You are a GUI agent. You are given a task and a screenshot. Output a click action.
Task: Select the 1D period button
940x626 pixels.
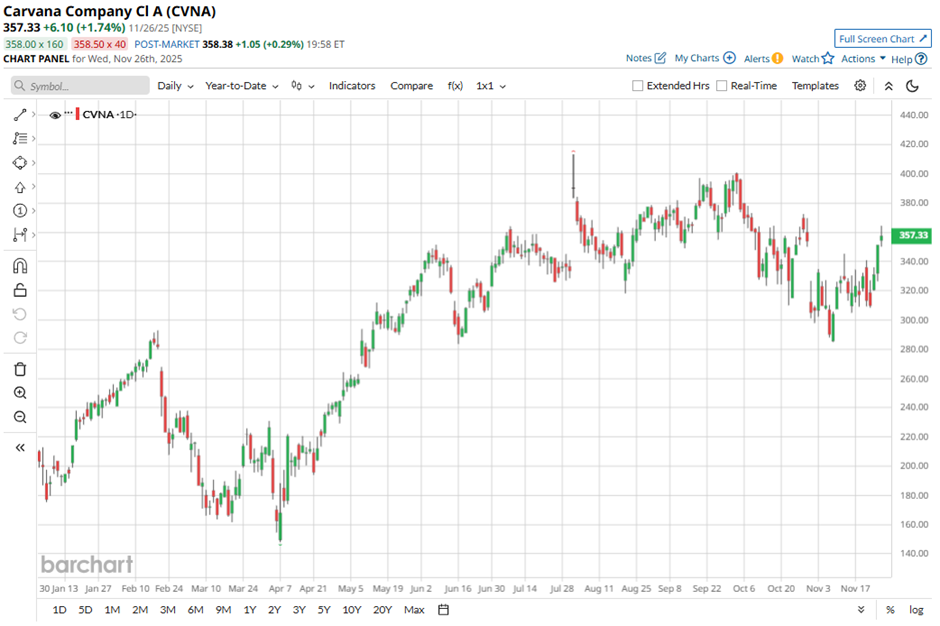(x=59, y=610)
